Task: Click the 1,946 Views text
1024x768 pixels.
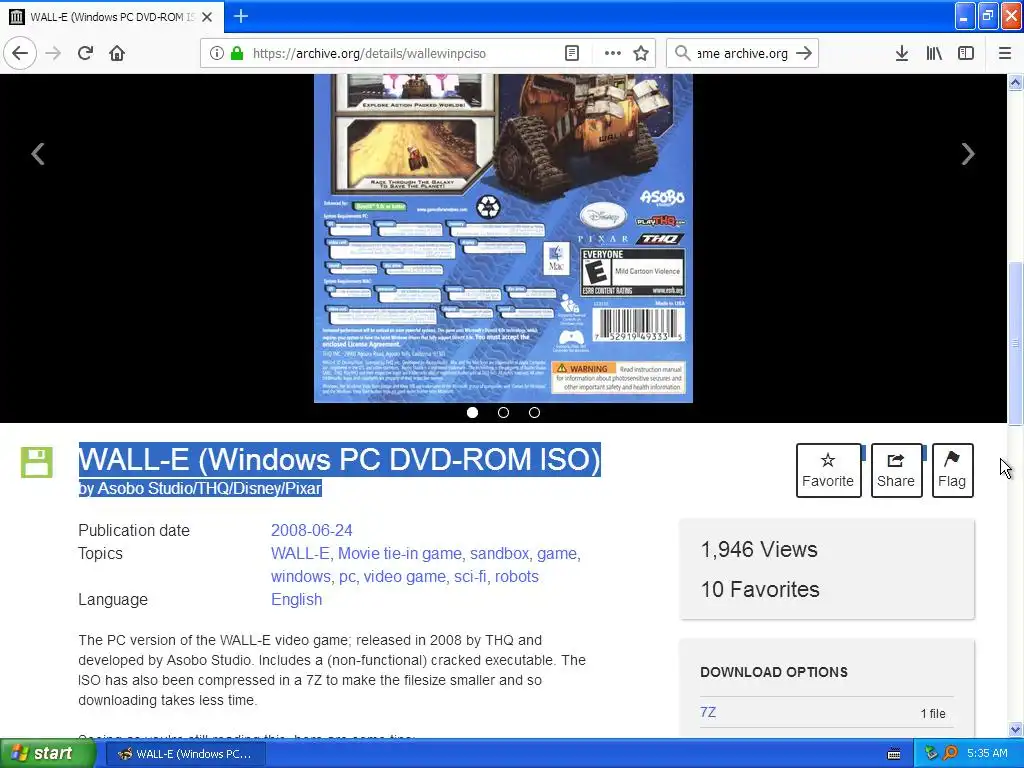Action: [x=759, y=549]
